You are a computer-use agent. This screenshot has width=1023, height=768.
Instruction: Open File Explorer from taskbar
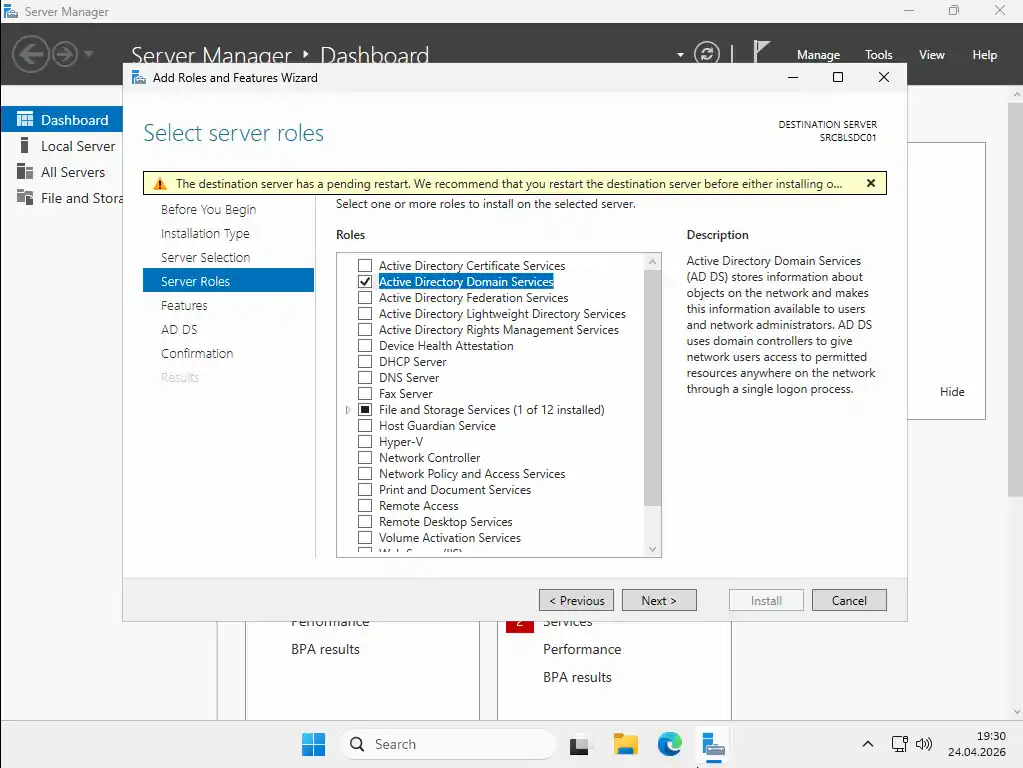coord(625,745)
